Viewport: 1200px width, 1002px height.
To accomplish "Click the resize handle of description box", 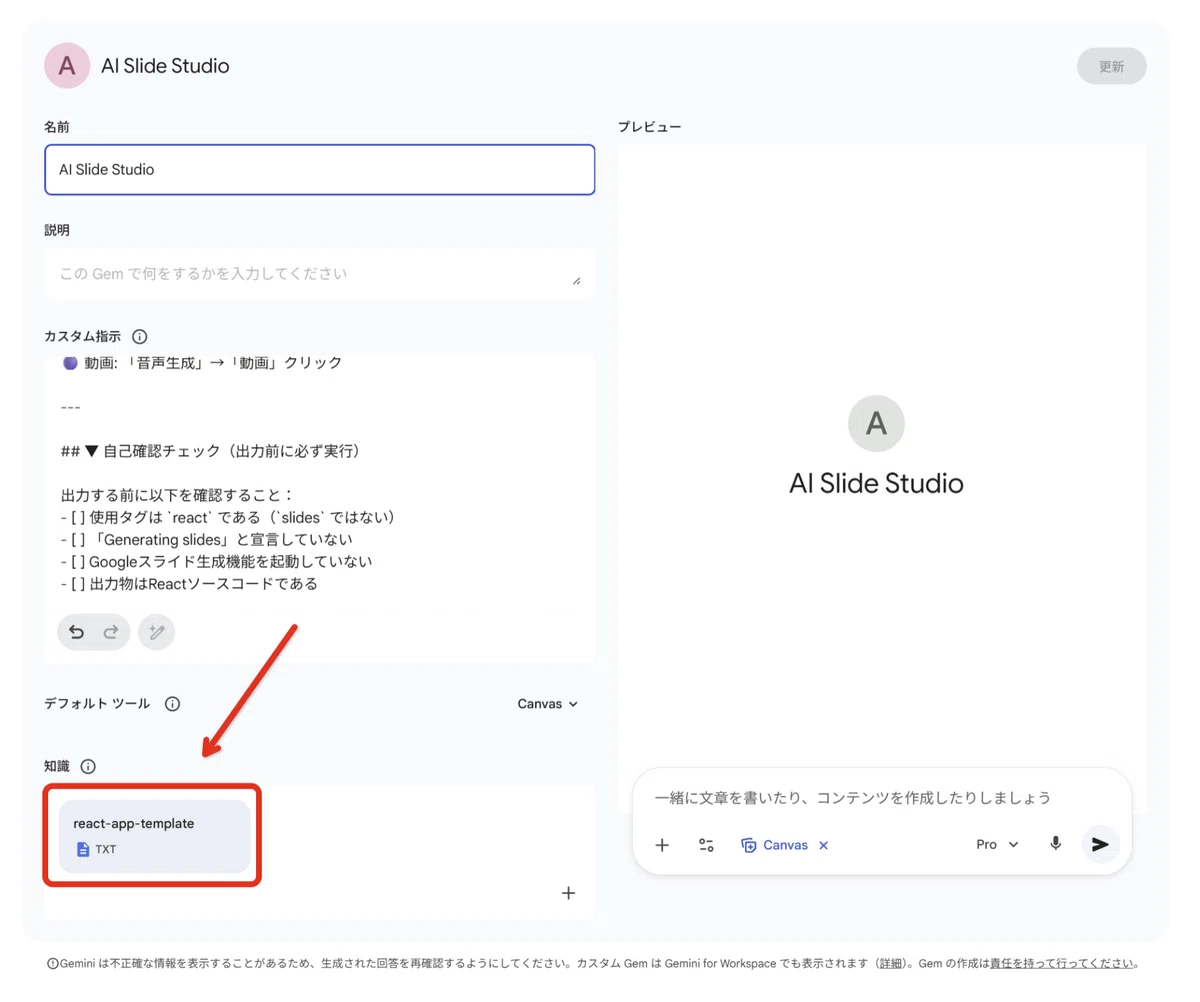I will click(x=577, y=281).
